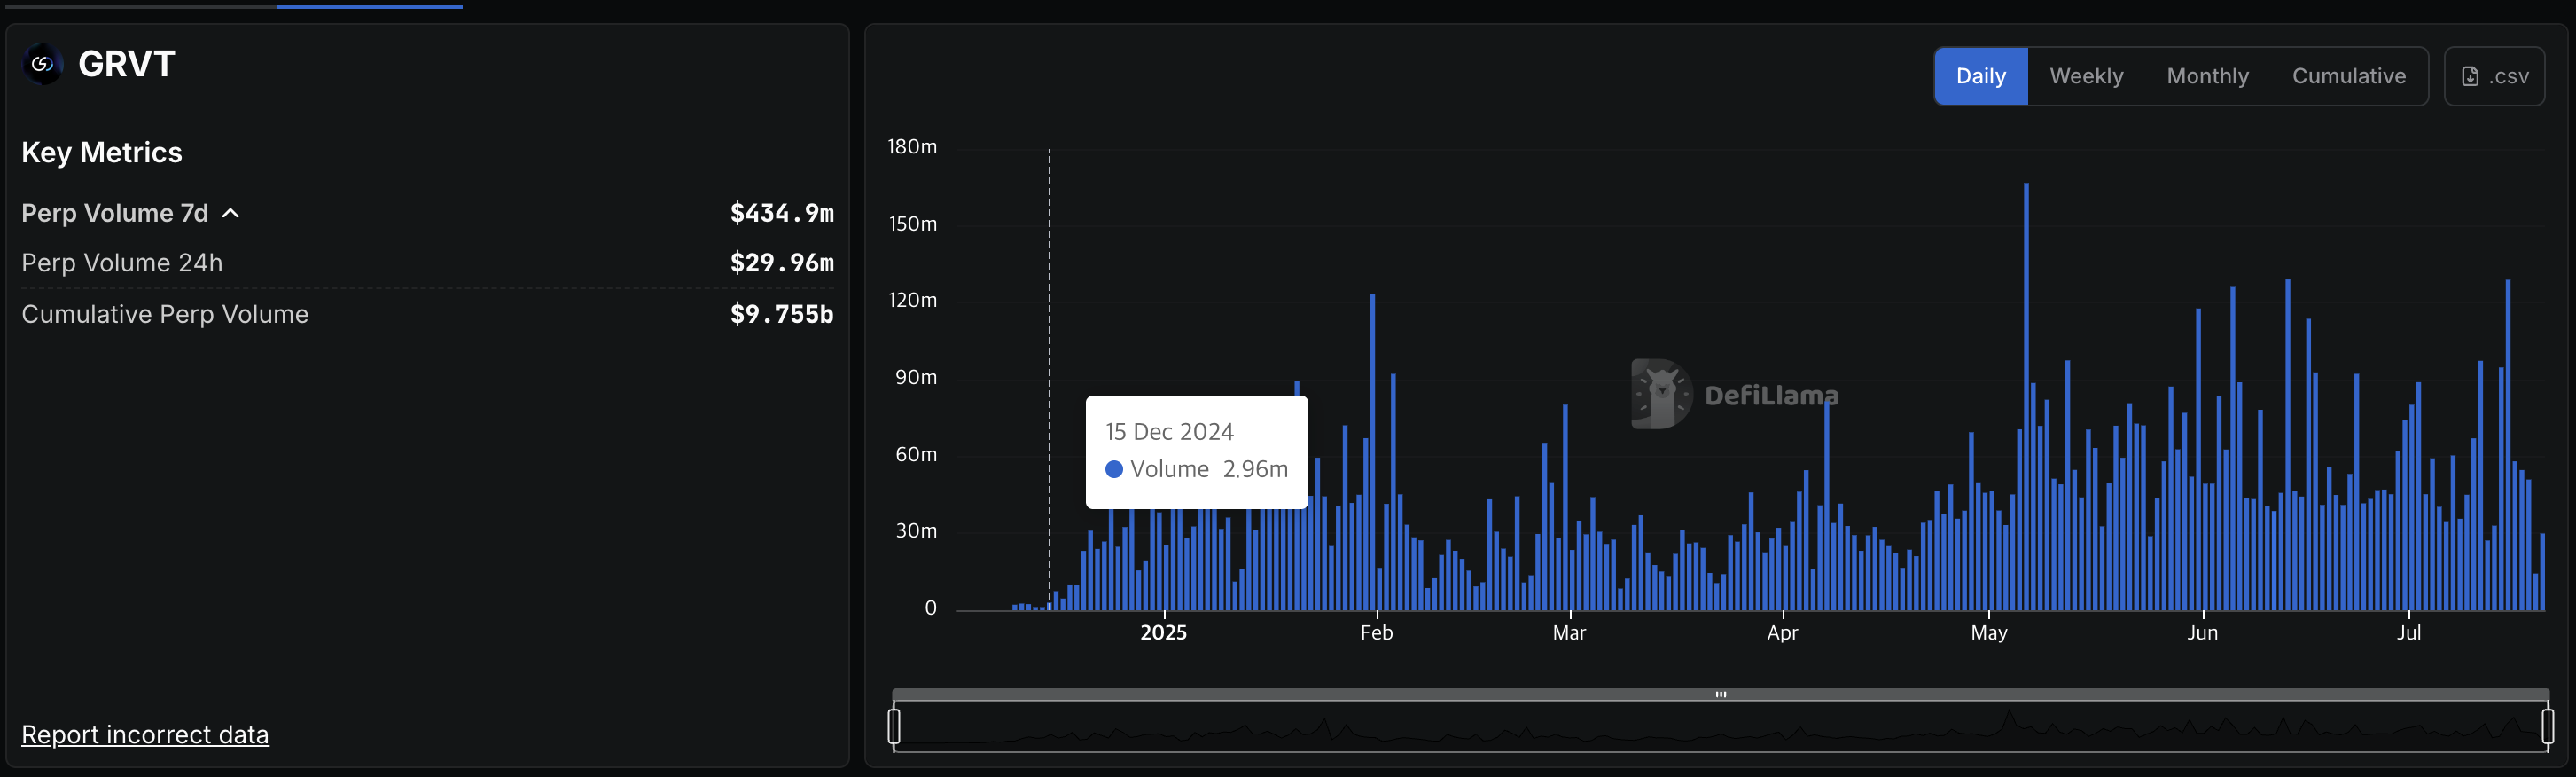Click the 60m y-axis label
Screen dimensions: 2576x777
(916, 454)
